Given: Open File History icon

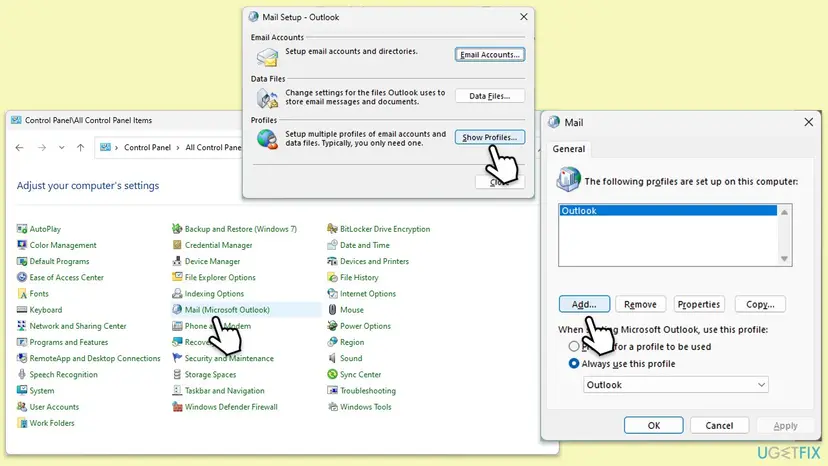Looking at the screenshot, I should [x=332, y=277].
